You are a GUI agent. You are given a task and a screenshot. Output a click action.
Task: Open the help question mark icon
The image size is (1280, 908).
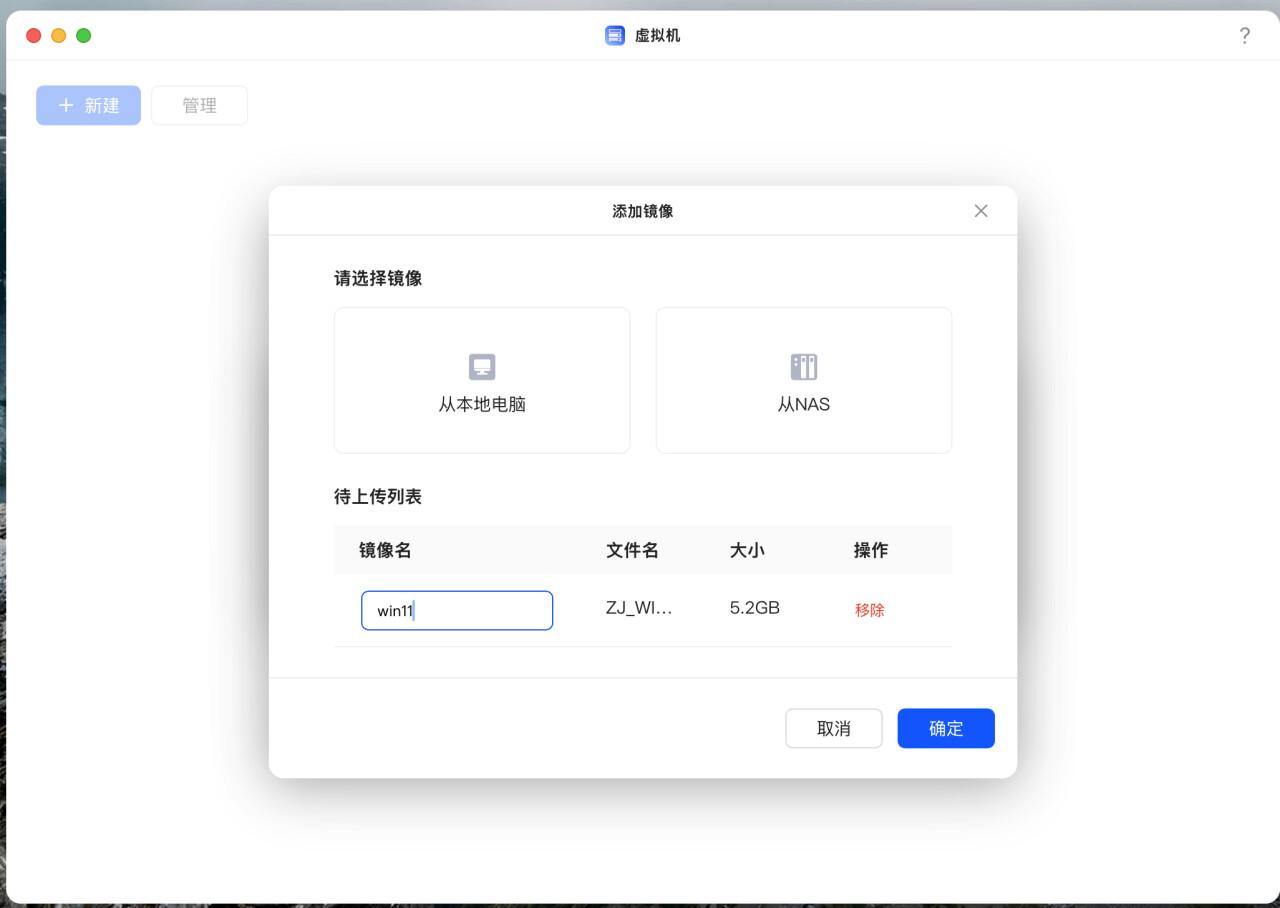click(x=1244, y=36)
